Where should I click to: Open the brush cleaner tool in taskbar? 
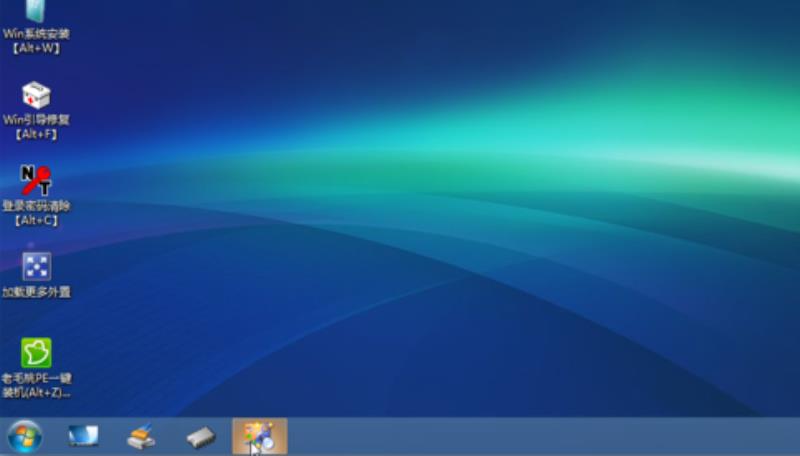click(x=141, y=437)
